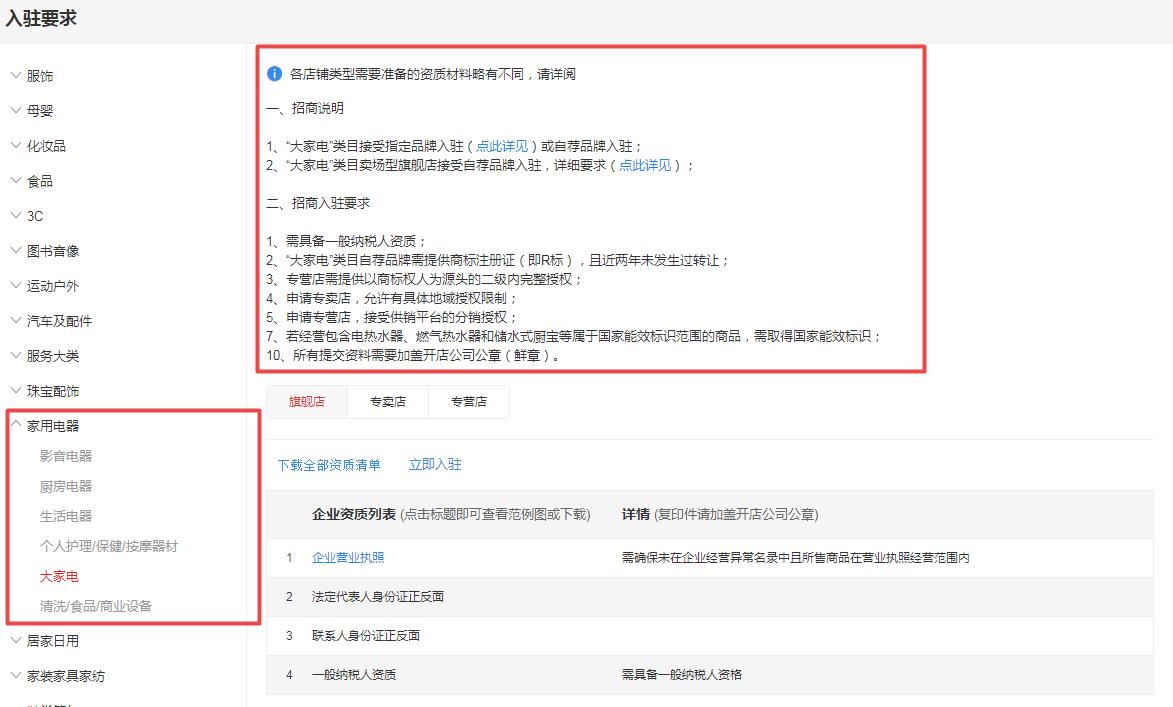
Task: Switch to the 专卖店 tab
Action: point(388,401)
